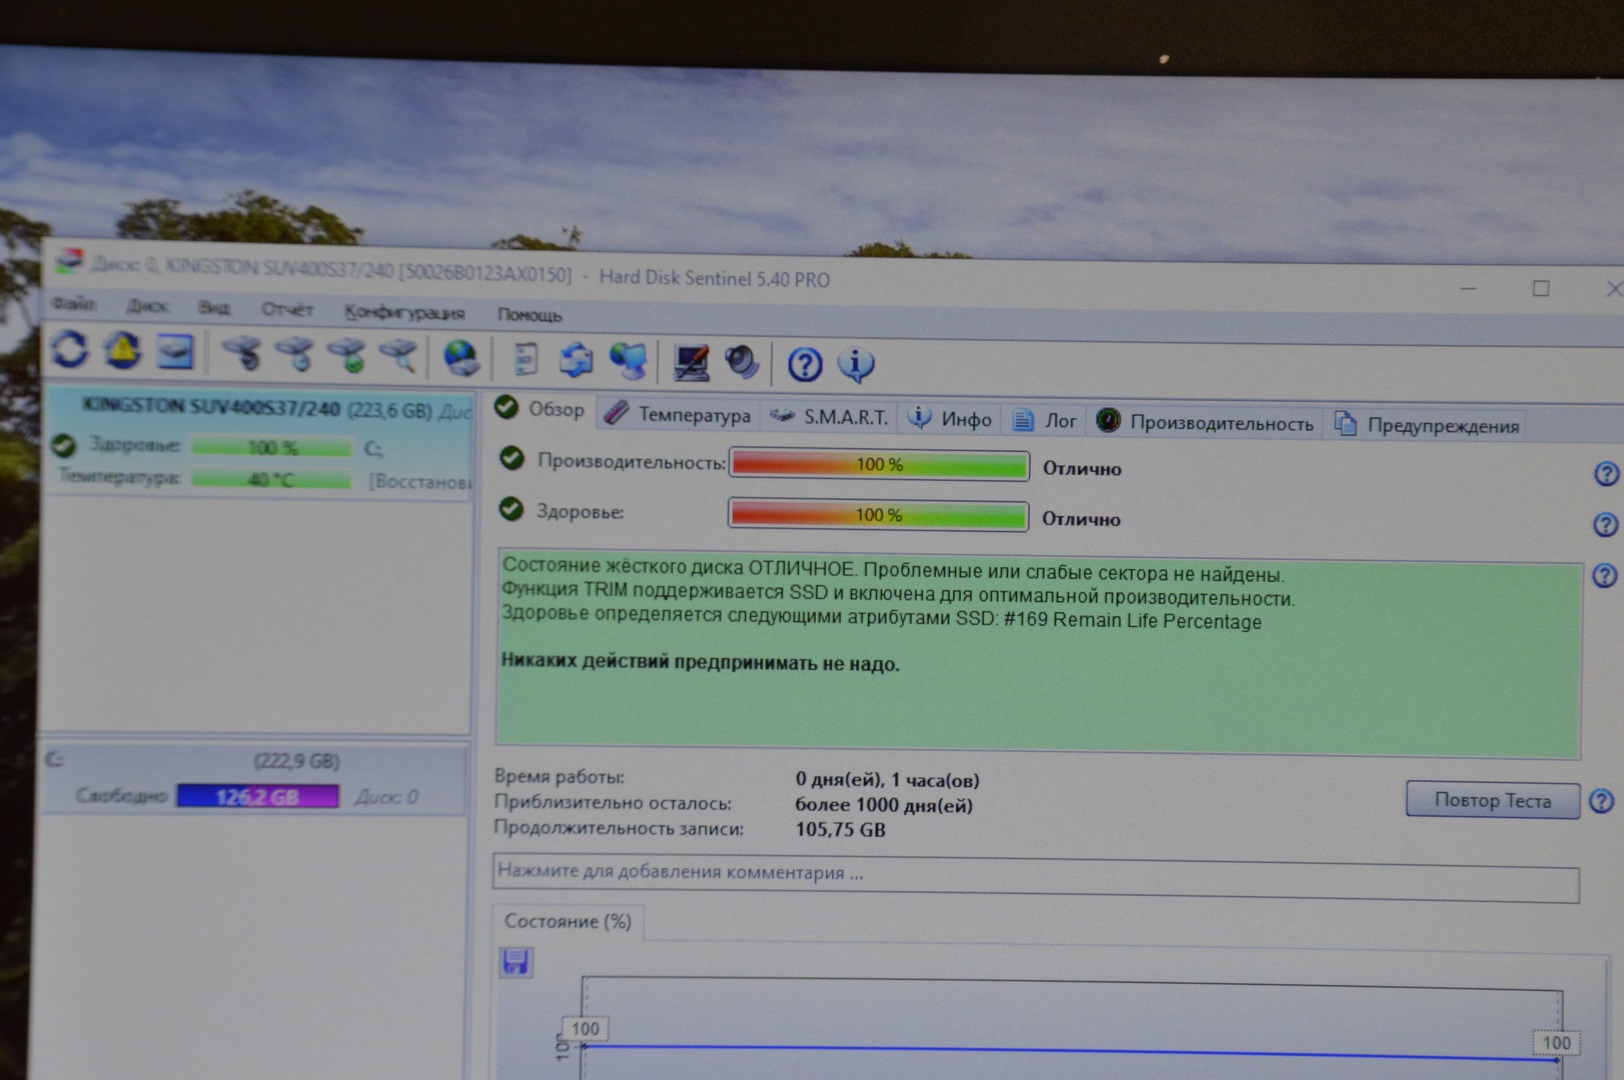
Task: Open the Отчёт menu
Action: 287,309
